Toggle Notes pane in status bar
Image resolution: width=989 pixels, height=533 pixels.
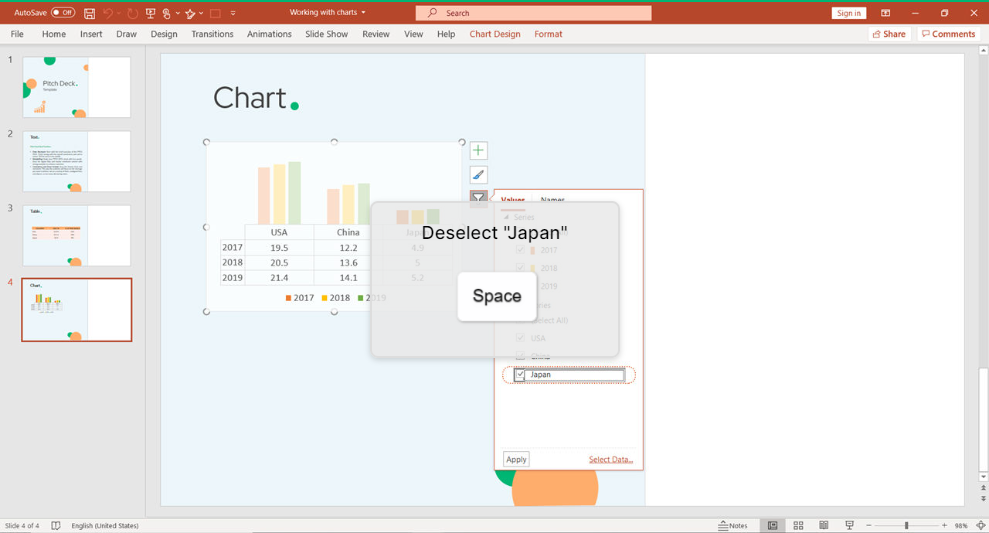(733, 525)
